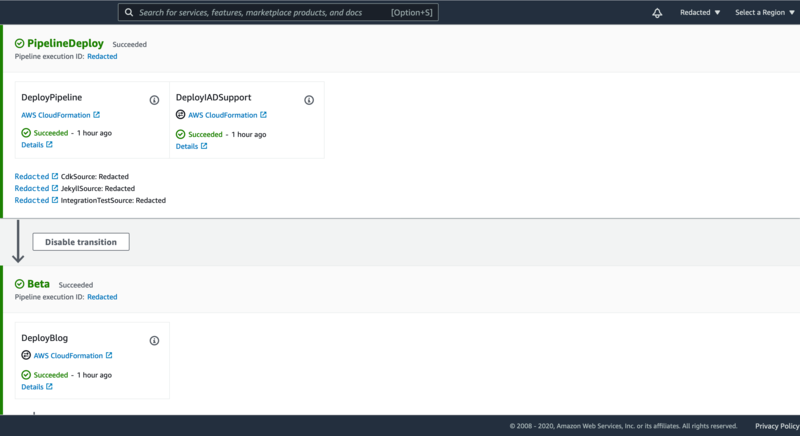This screenshot has height=436, width=800.
Task: Open Redacted link for IntegrationTestSource
Action: coord(32,200)
